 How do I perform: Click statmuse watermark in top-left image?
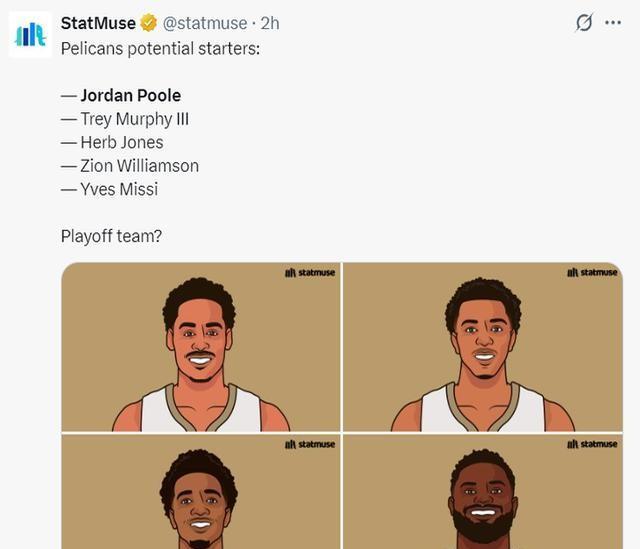pyautogui.click(x=310, y=272)
